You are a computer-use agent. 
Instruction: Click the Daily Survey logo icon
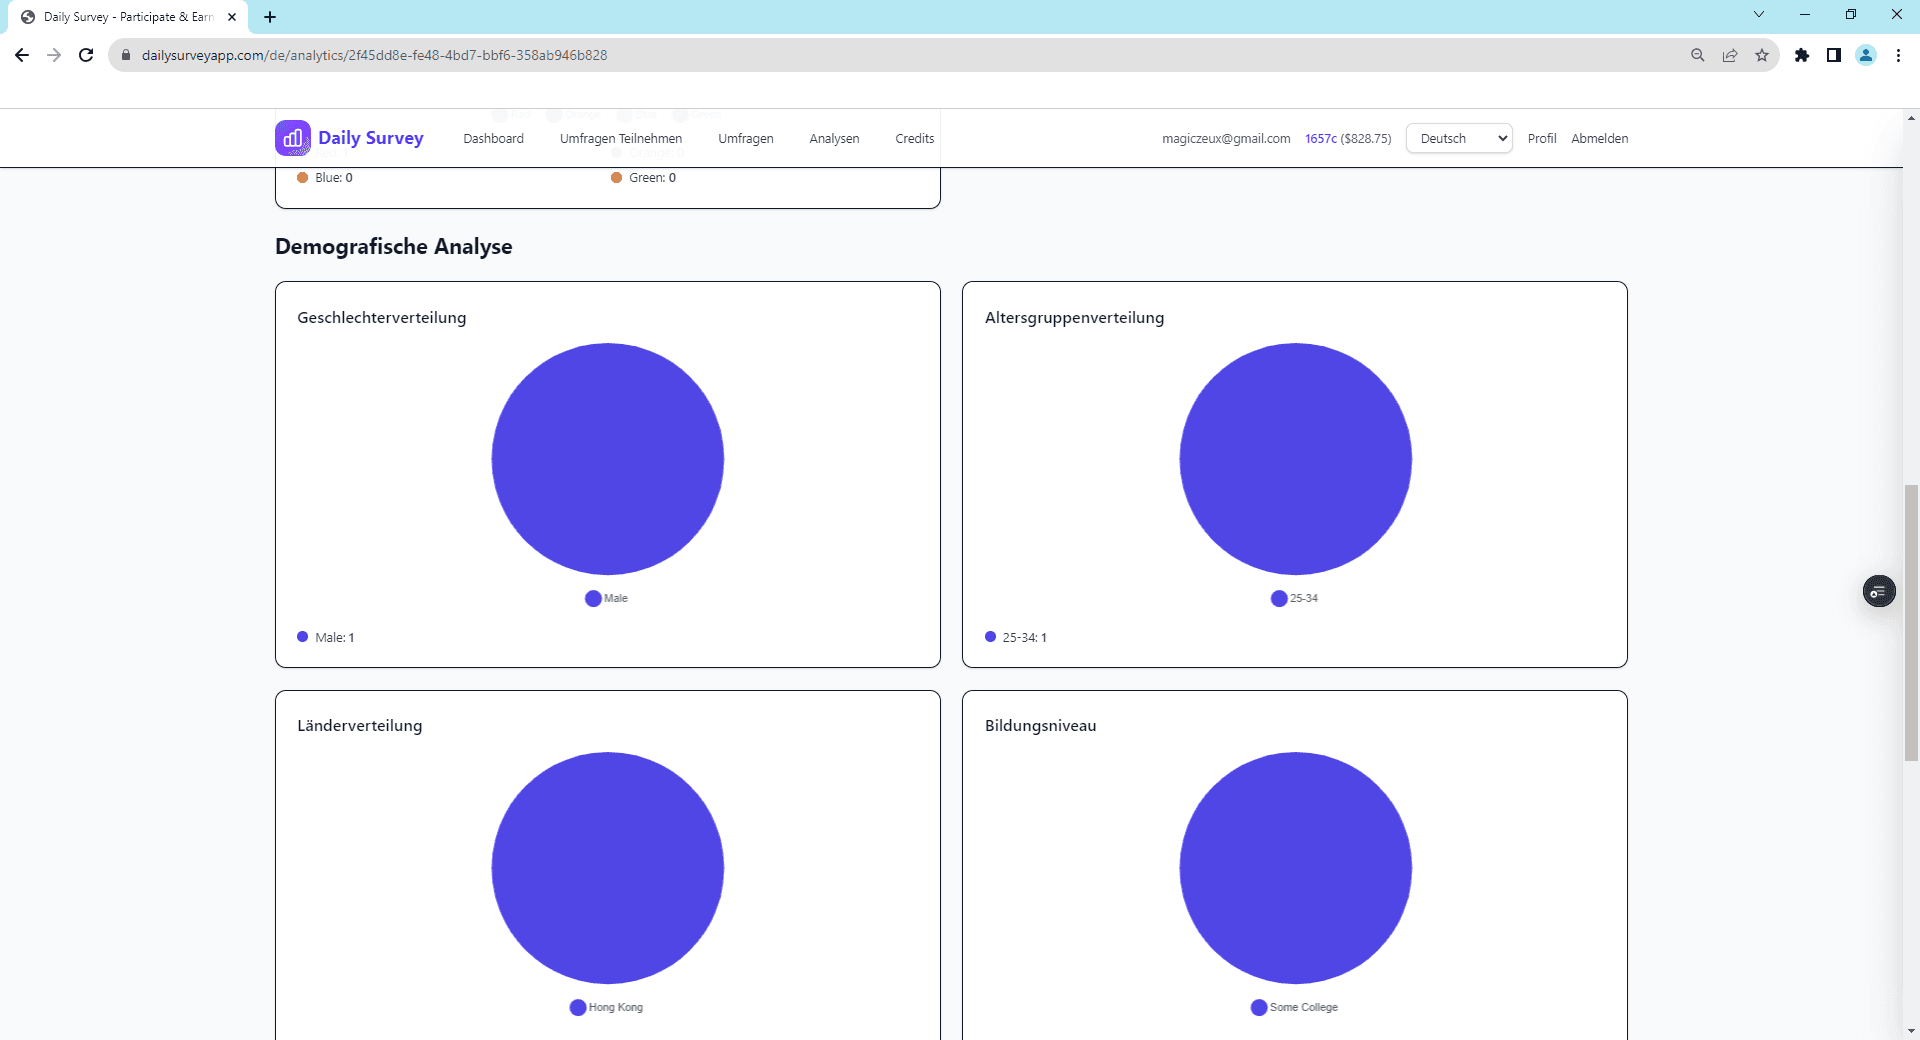pyautogui.click(x=292, y=138)
